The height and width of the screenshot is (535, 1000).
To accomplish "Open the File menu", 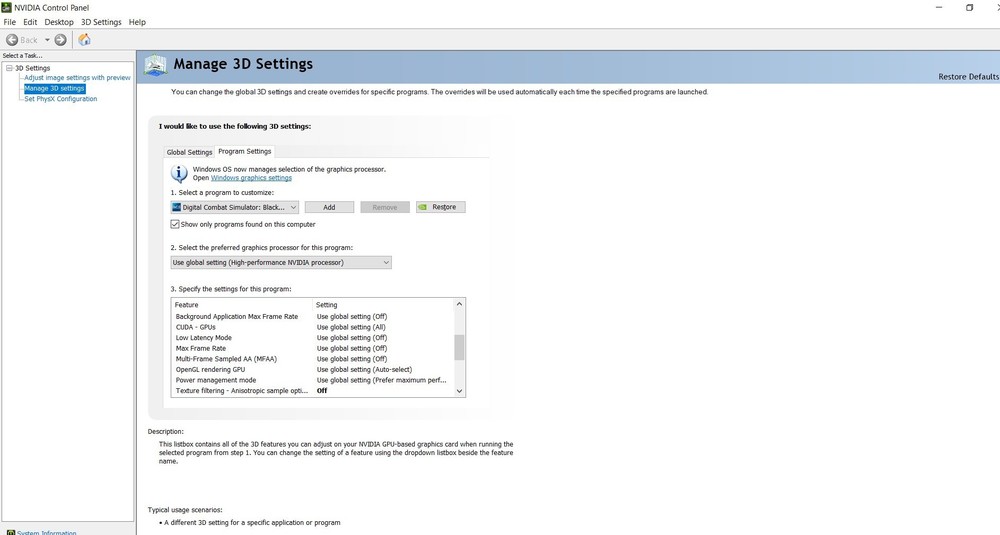I will click(10, 22).
